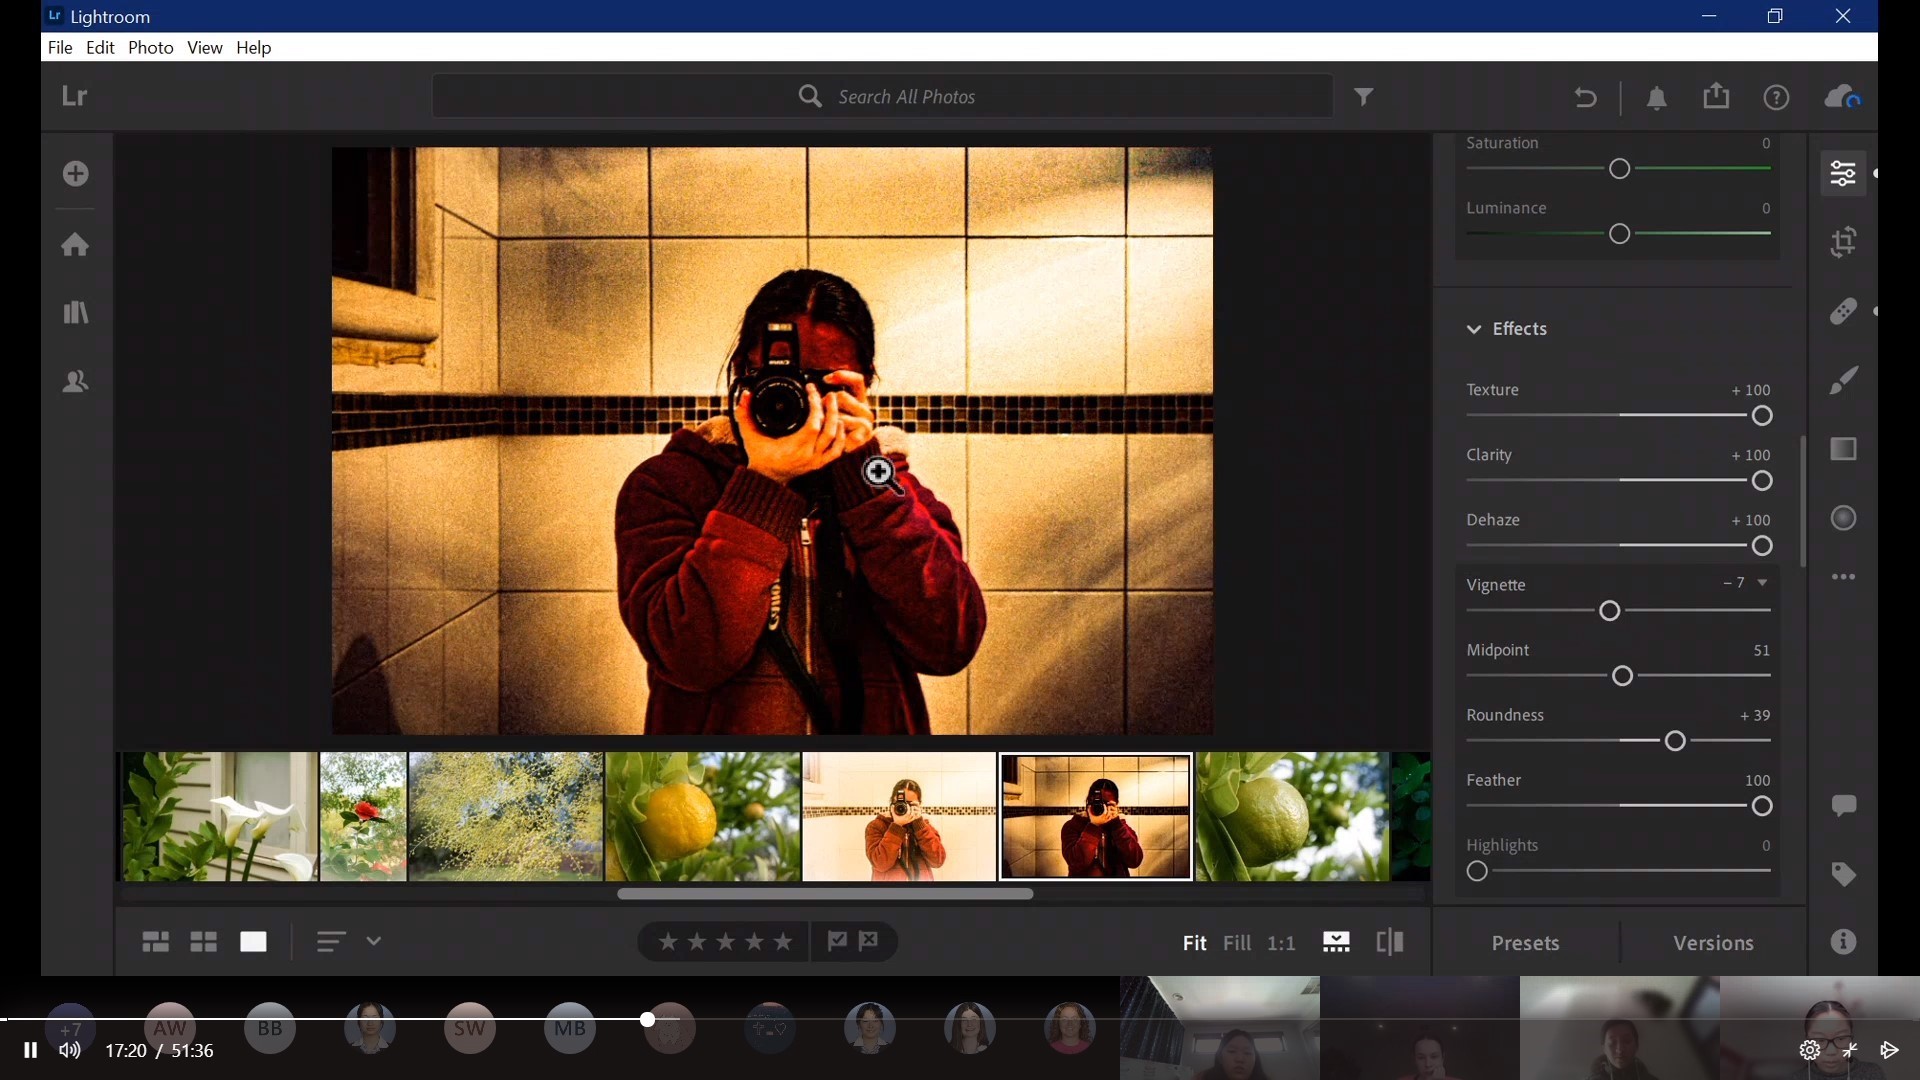
Task: Click the cloud sync status icon
Action: pyautogui.click(x=1842, y=97)
